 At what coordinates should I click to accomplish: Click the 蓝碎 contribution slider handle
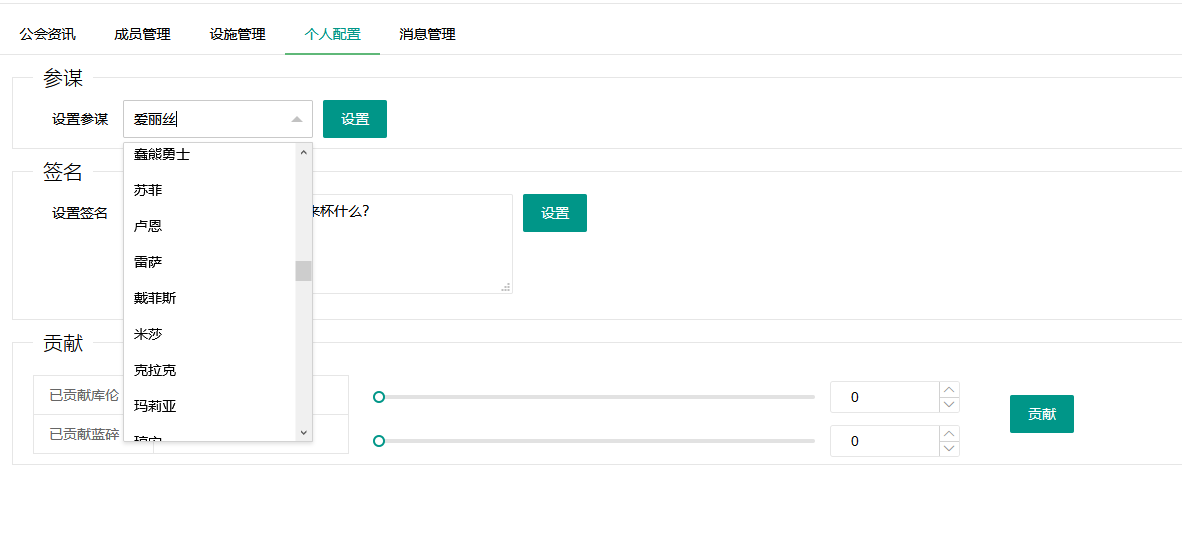tap(379, 441)
